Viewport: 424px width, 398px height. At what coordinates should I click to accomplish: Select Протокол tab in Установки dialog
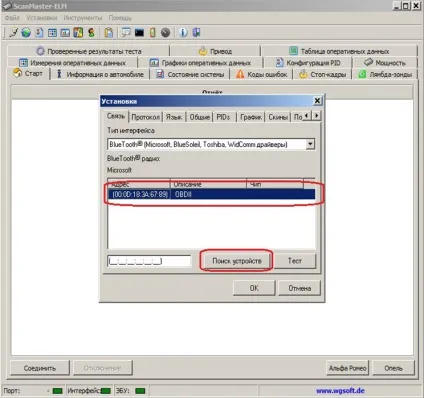[145, 117]
